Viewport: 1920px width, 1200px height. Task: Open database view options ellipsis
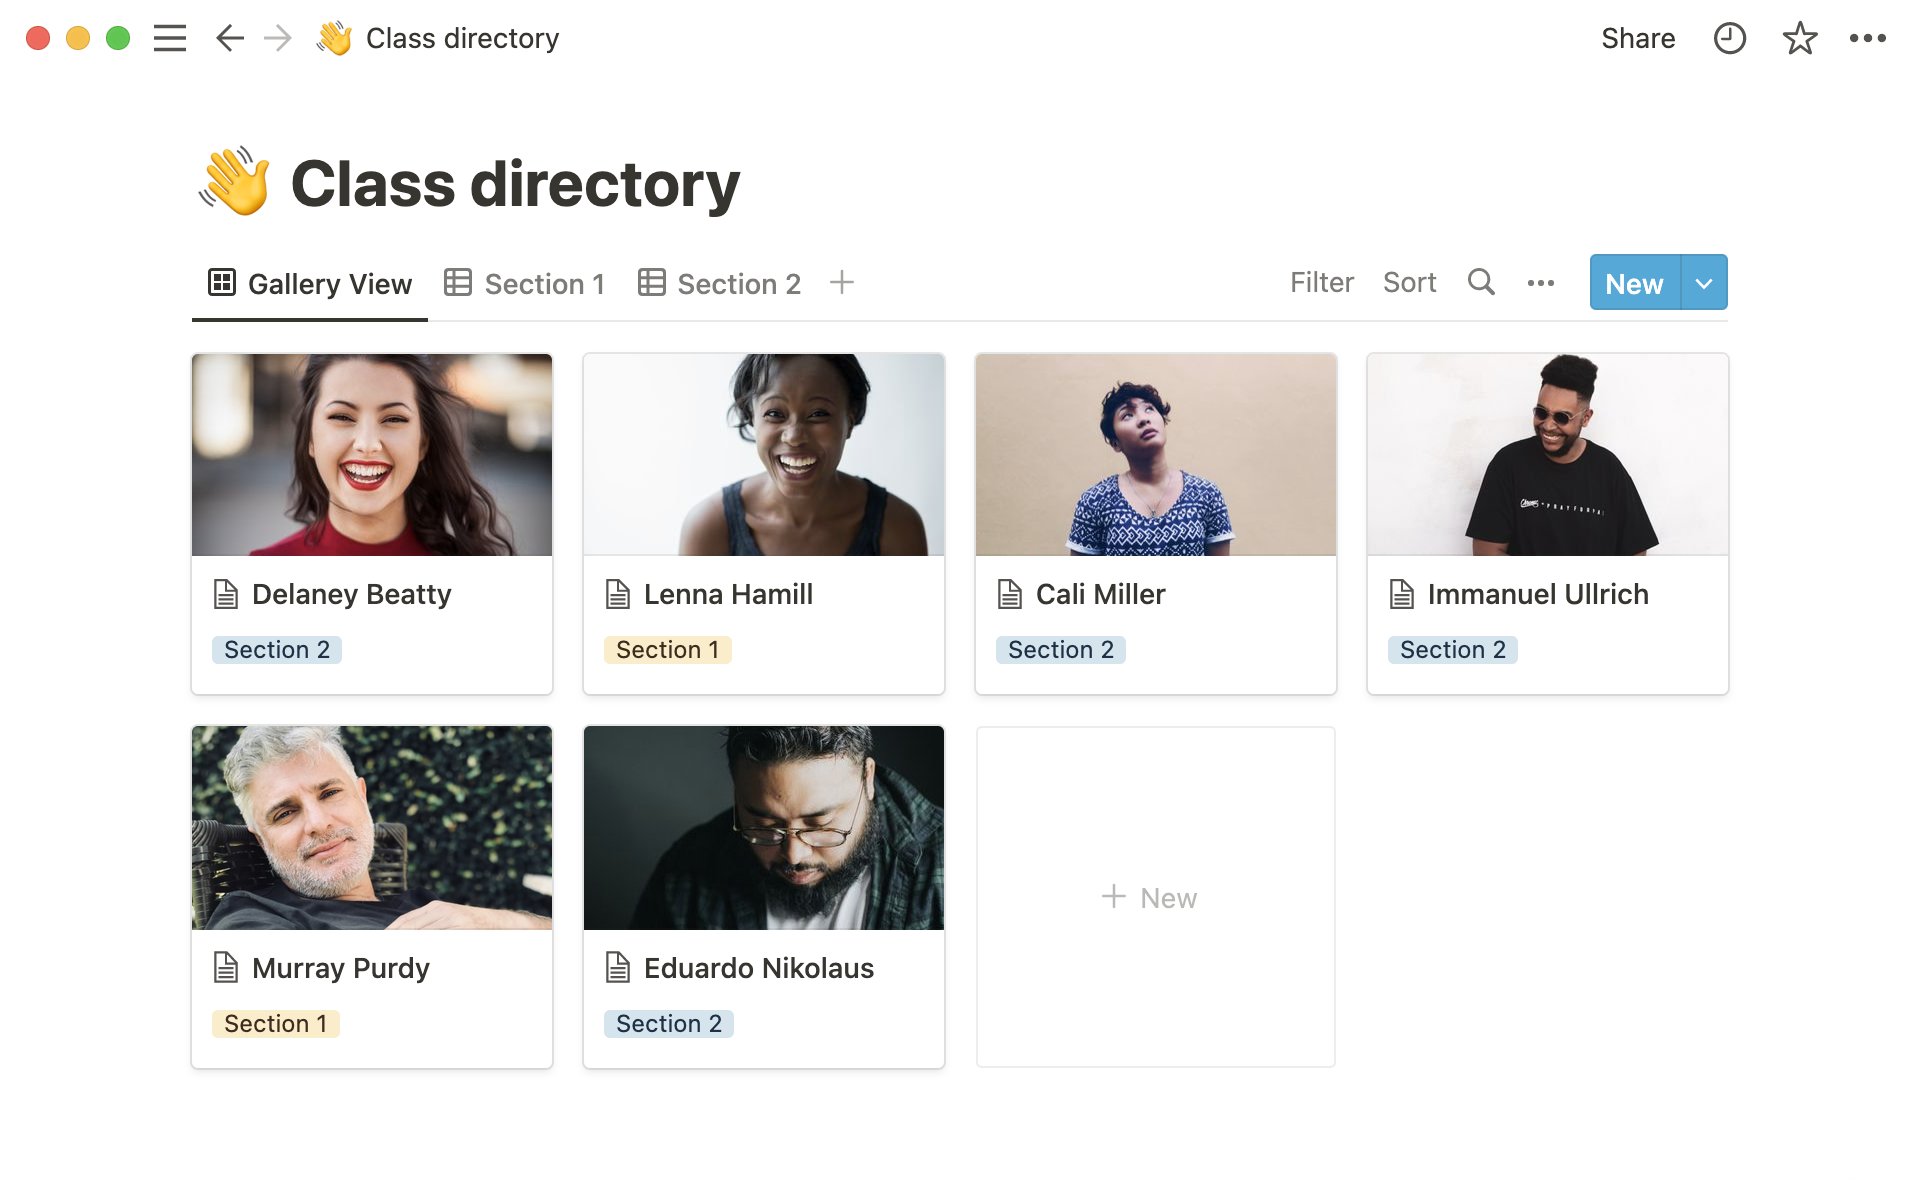tap(1541, 283)
